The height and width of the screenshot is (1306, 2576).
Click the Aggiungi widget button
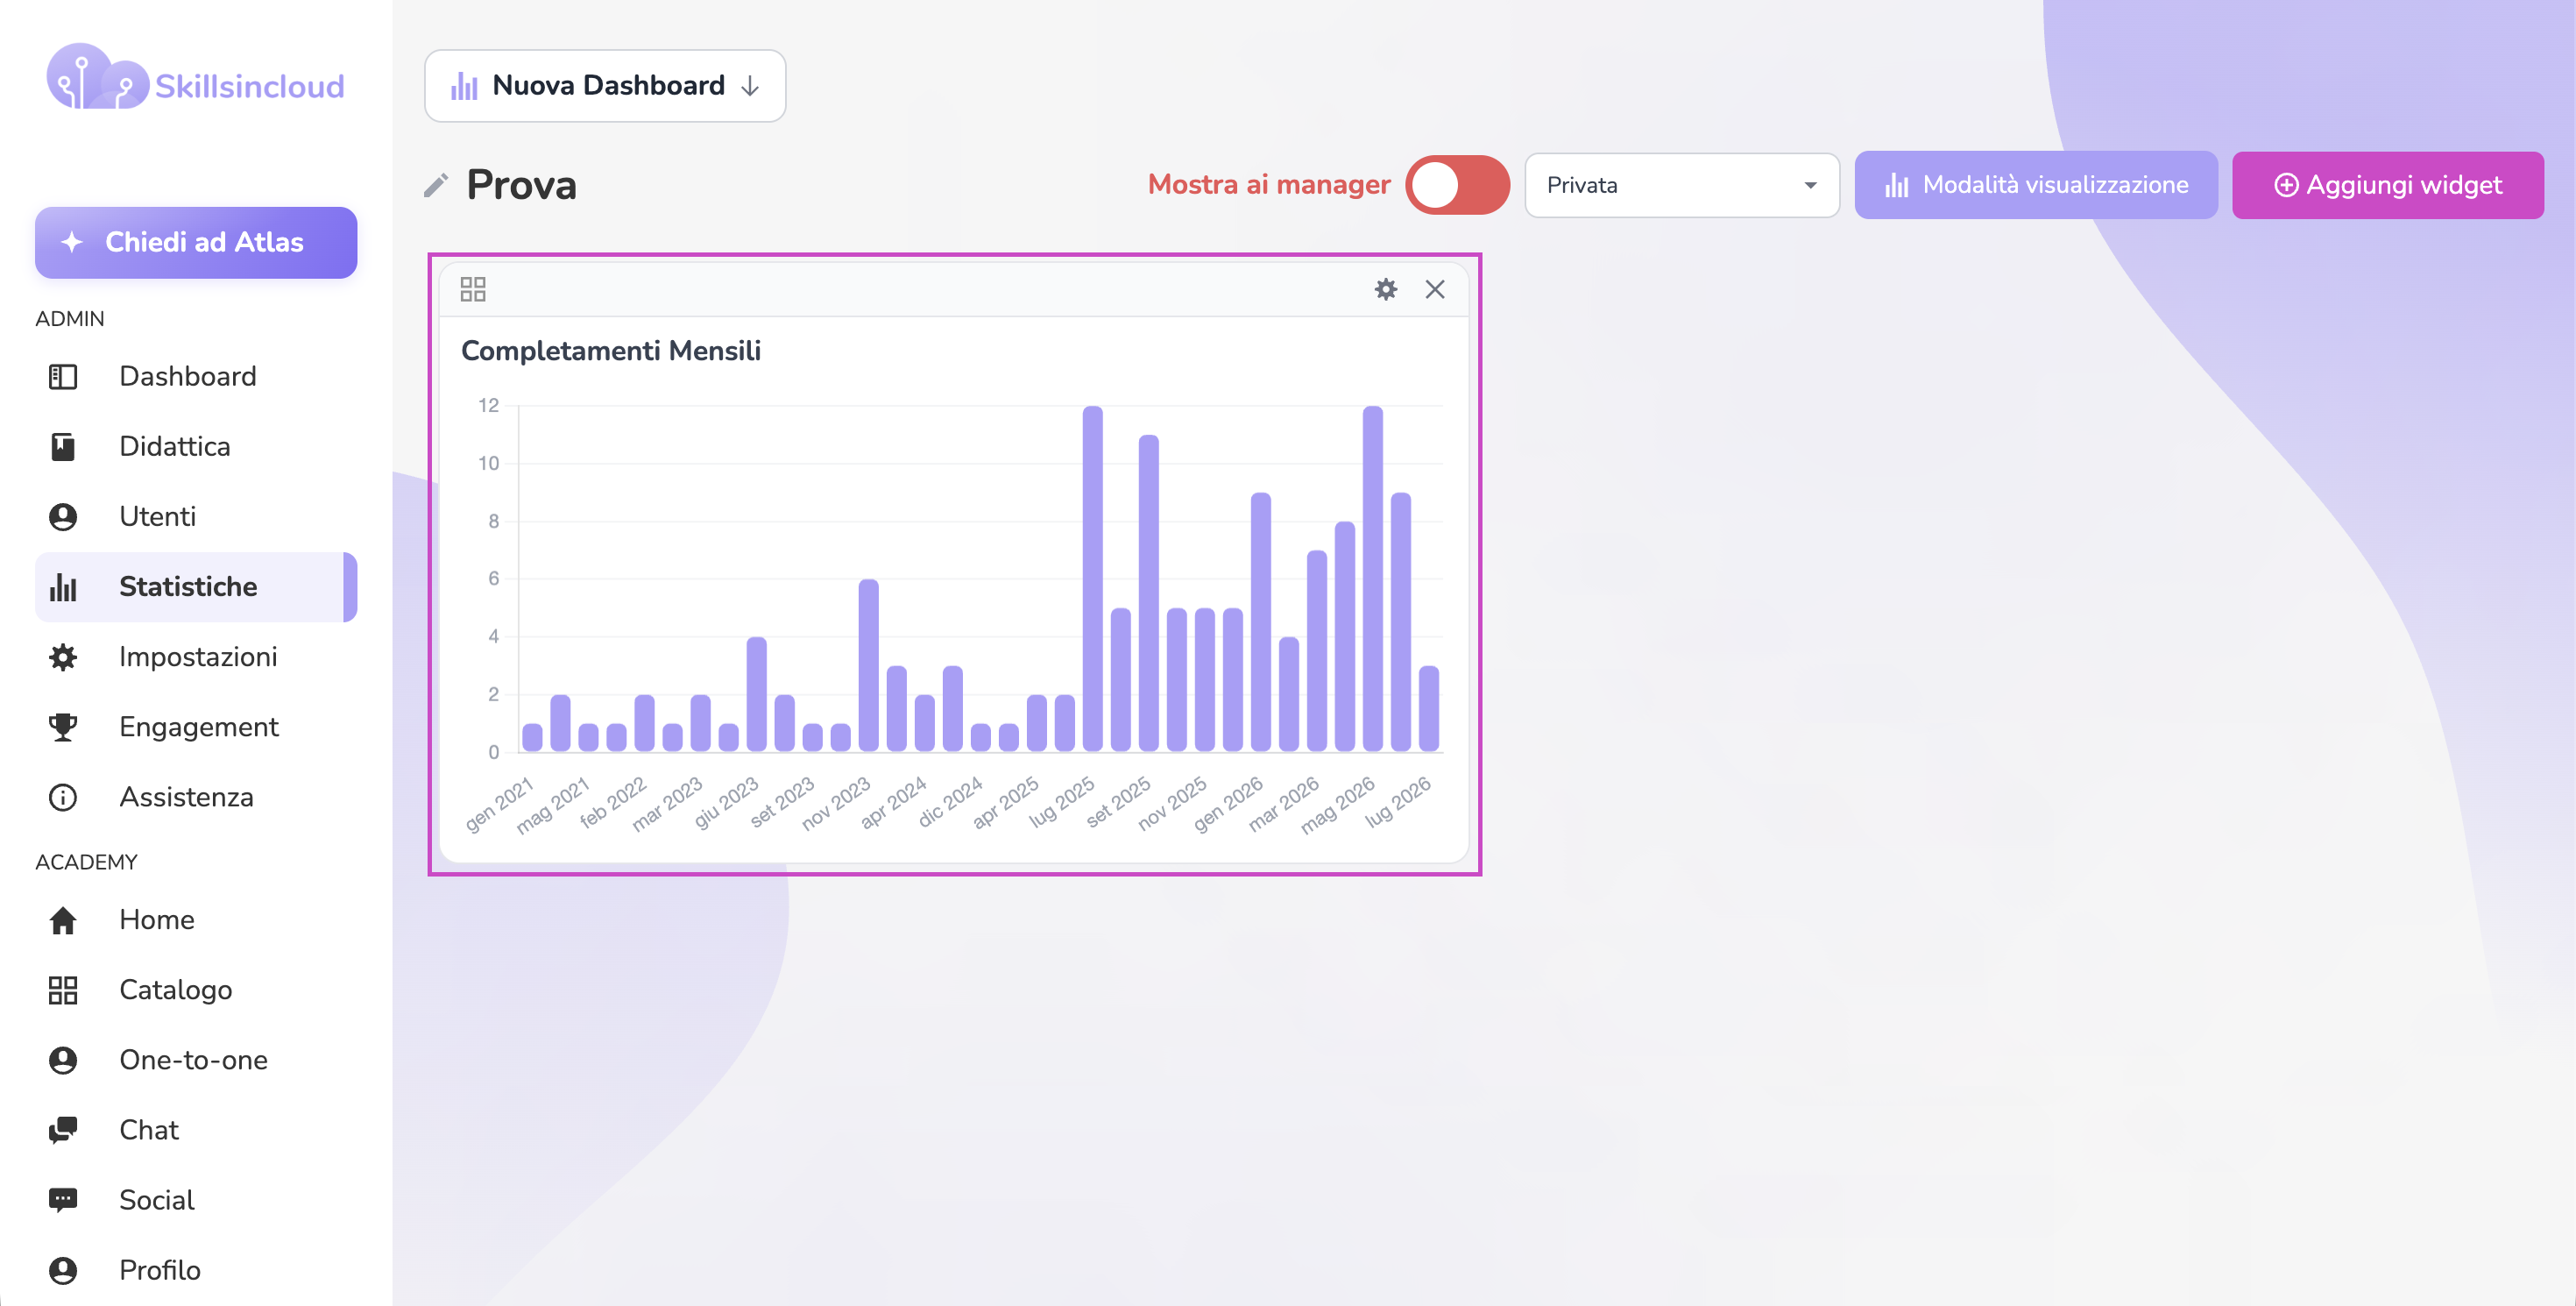click(x=2387, y=185)
